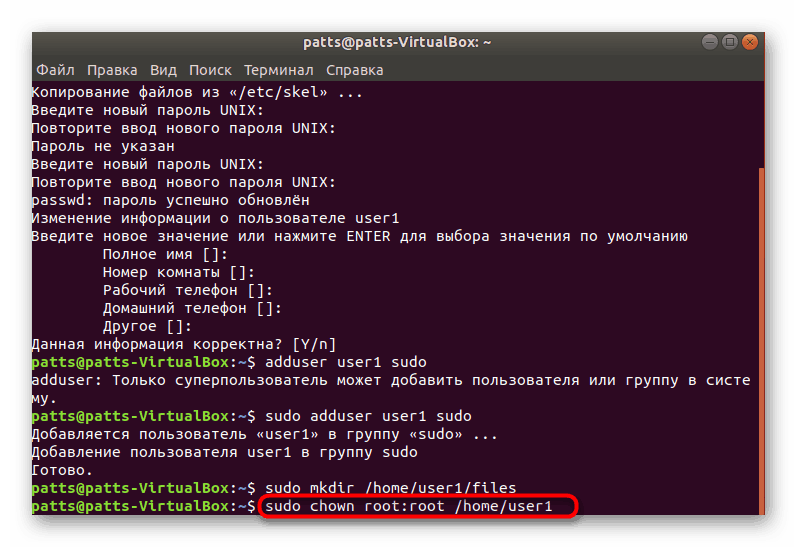Click the command 'adduser user1 sudo' without the sudo prefix
Viewport: 797px width, 547px height.
coord(346,362)
